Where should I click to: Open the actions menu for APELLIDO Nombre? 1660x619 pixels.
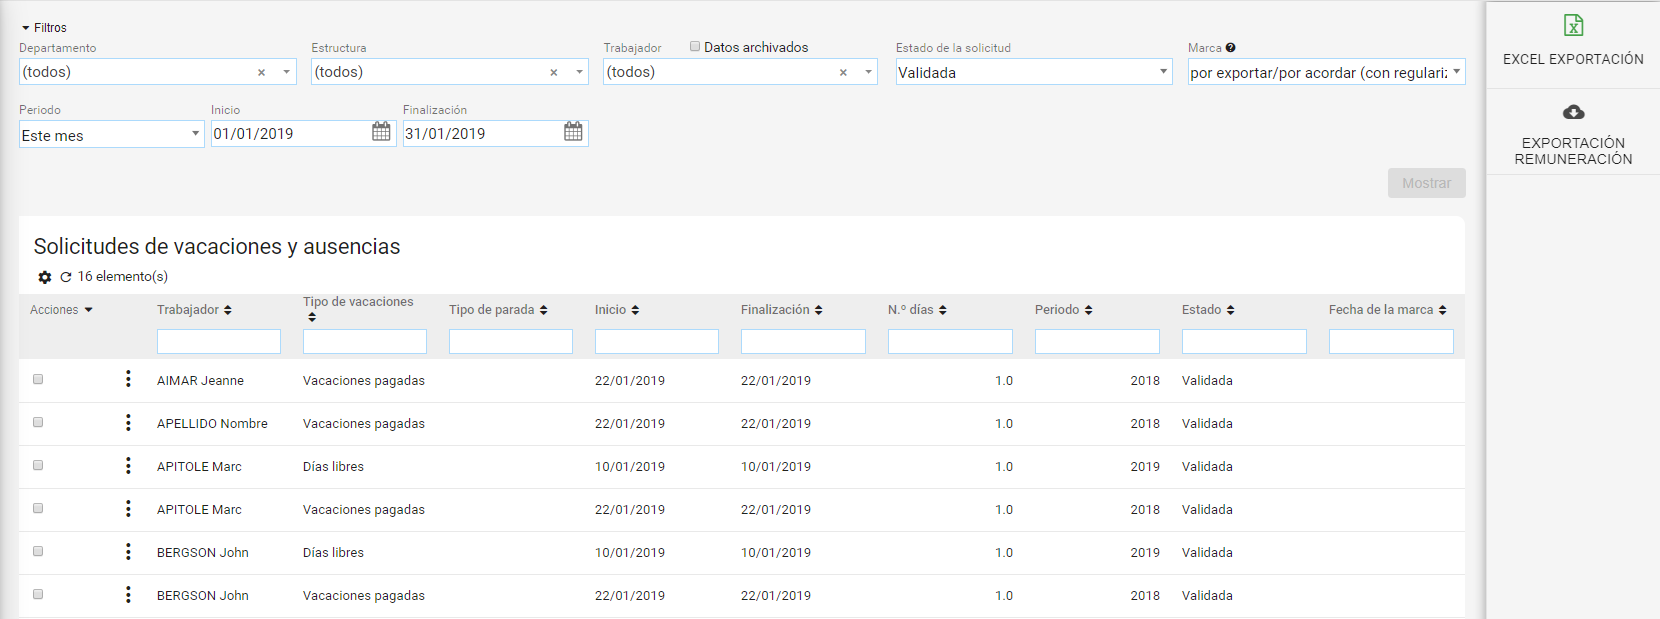pos(128,422)
